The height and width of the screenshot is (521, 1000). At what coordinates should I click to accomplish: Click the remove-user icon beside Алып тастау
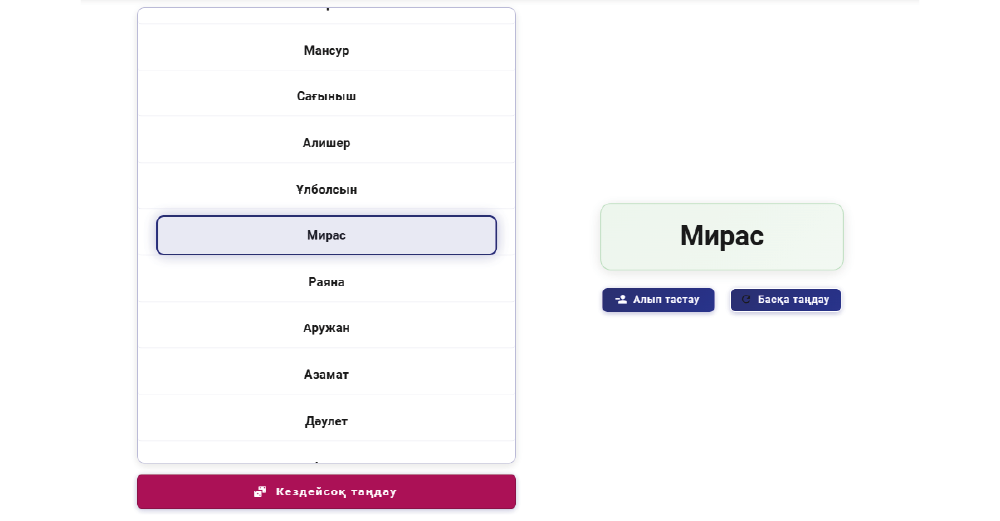pos(621,299)
